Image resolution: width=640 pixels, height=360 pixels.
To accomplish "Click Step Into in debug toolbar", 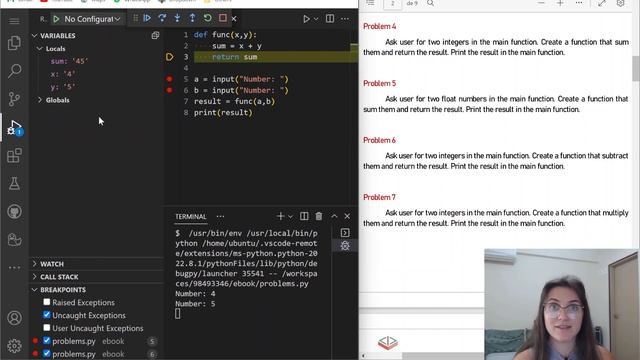I will pyautogui.click(x=177, y=18).
